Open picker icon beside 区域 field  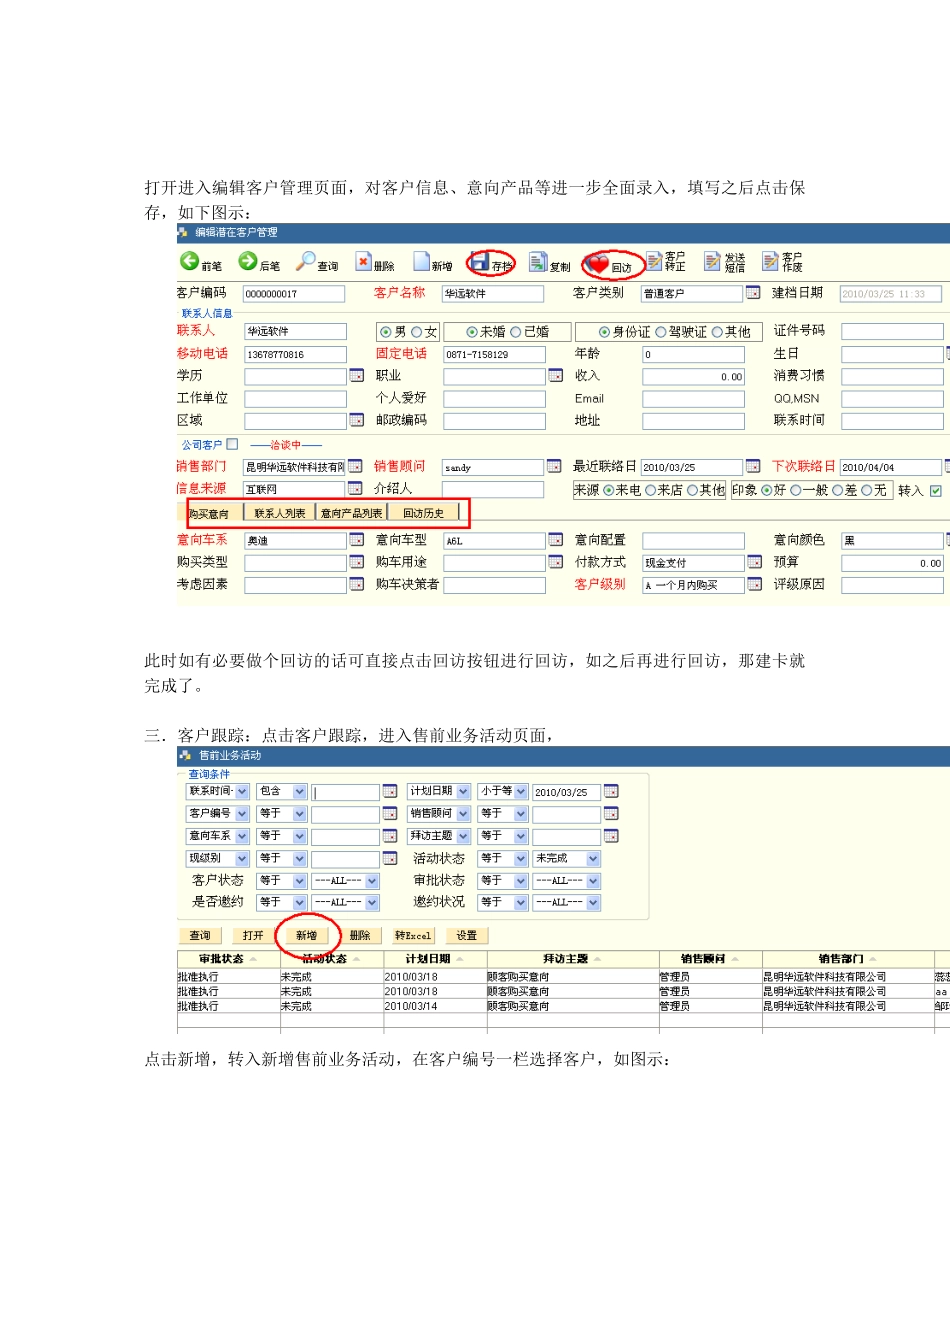356,421
